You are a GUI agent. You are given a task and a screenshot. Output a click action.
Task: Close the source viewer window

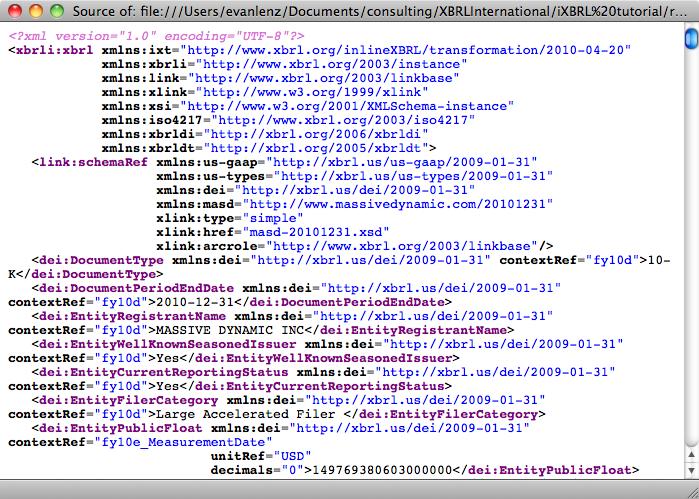[15, 10]
